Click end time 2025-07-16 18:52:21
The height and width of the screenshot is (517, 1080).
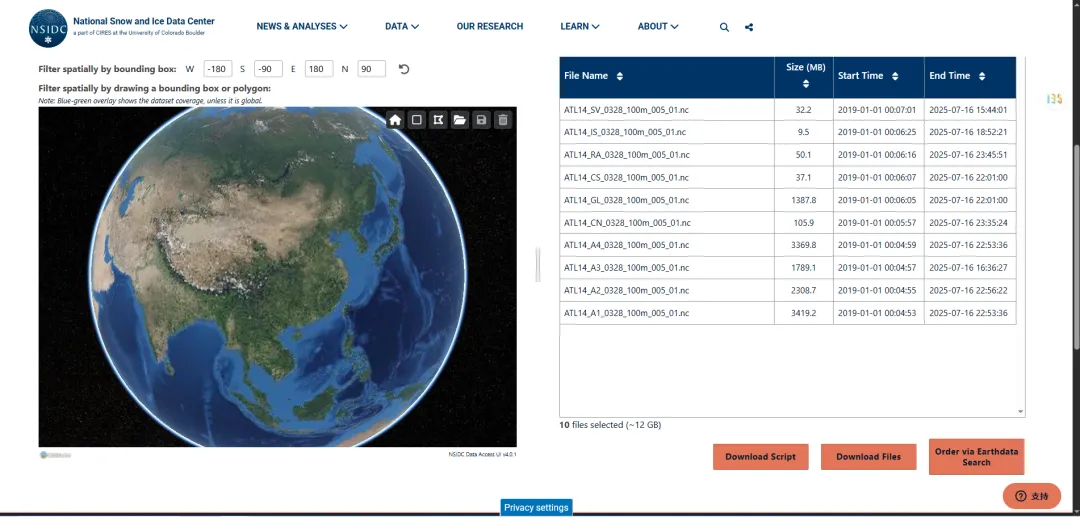pos(968,132)
